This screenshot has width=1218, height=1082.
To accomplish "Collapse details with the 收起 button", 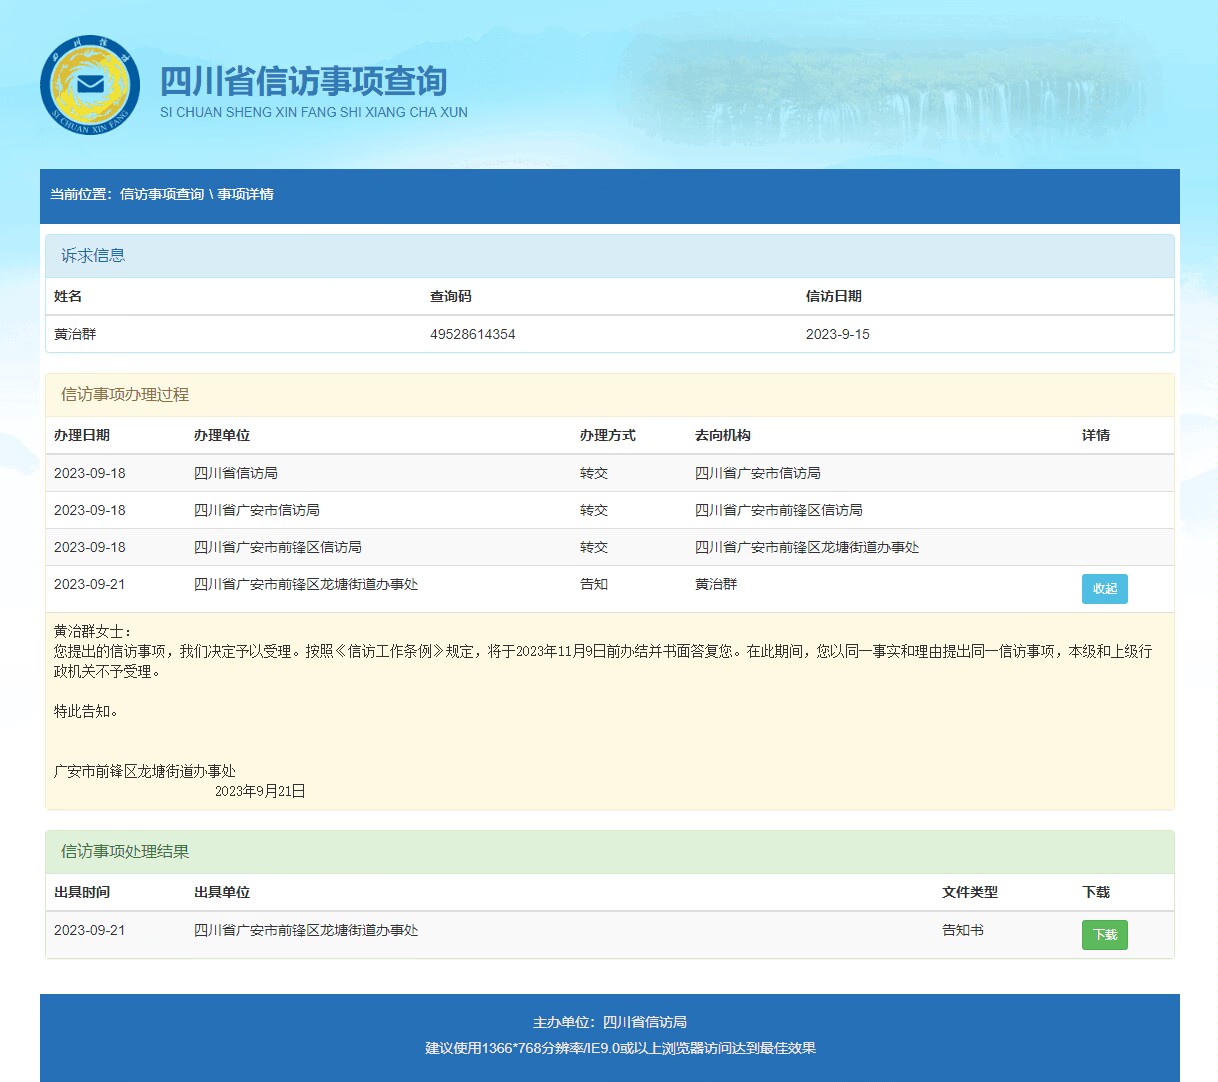I will (1104, 589).
